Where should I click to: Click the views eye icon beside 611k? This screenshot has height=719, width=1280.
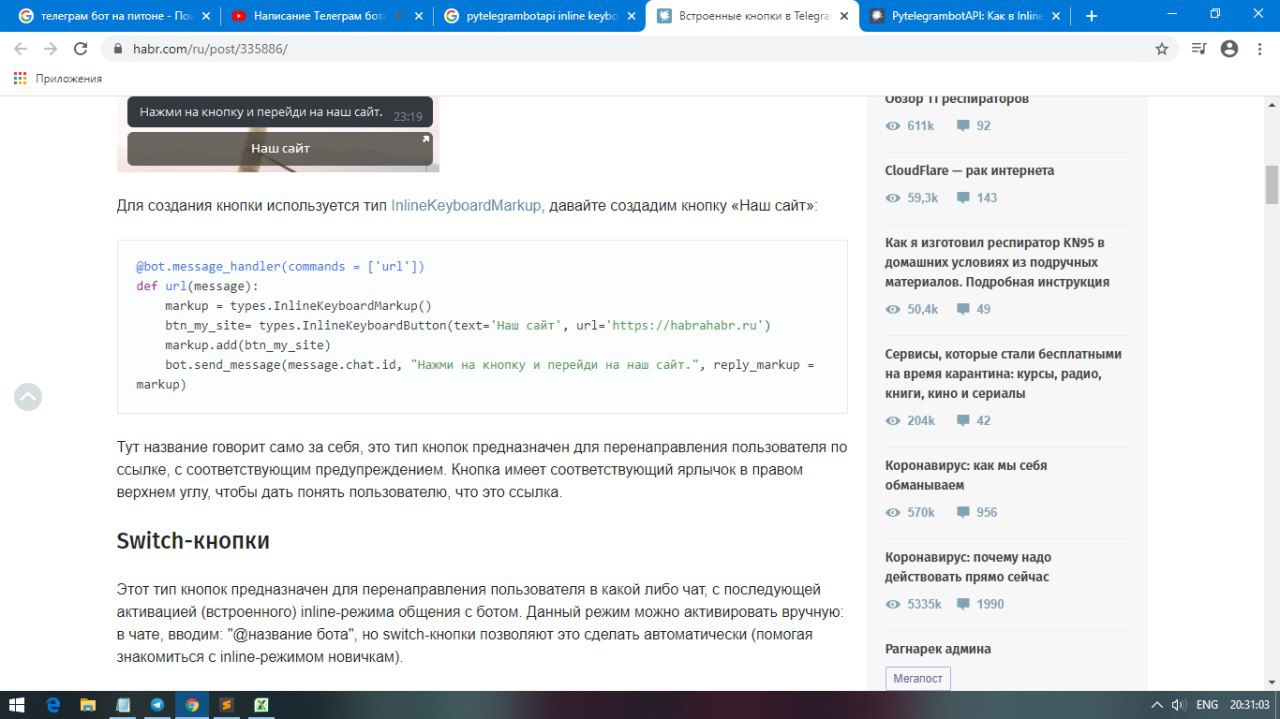point(893,126)
